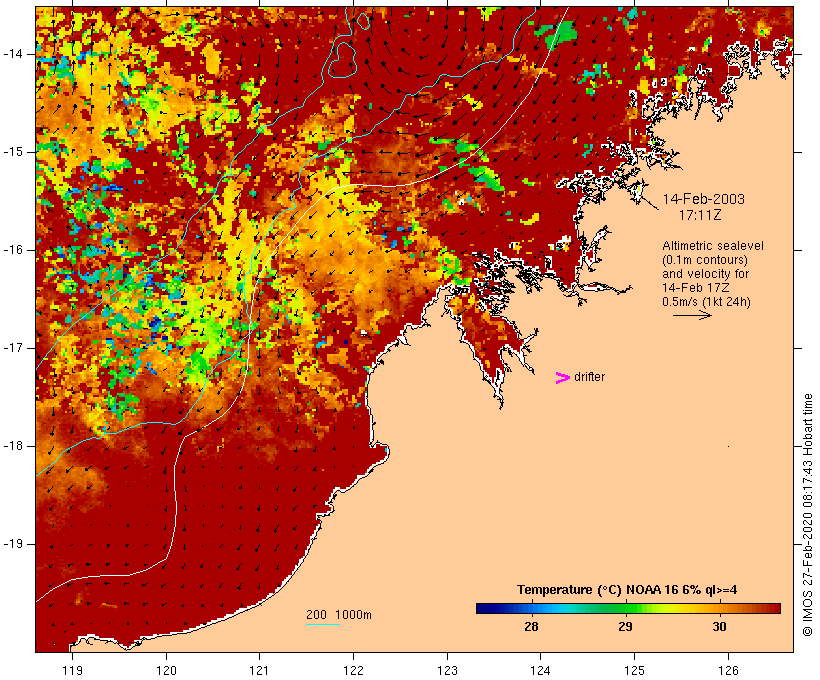
Task: Click the IMOS copyright timestamp text
Action: (x=807, y=515)
